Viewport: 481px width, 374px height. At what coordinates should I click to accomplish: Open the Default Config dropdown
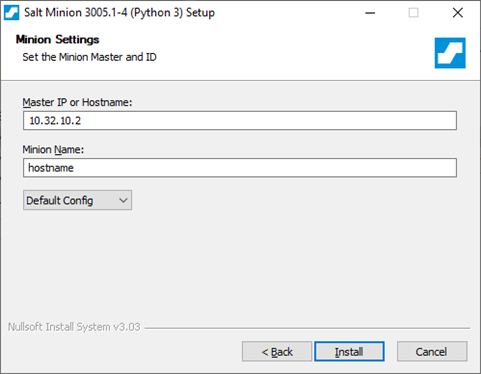77,200
